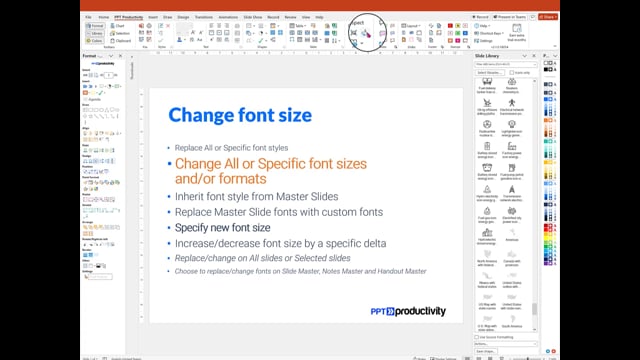640x360 pixels.
Task: Click the Settings icon in ribbon
Action: tap(484, 41)
